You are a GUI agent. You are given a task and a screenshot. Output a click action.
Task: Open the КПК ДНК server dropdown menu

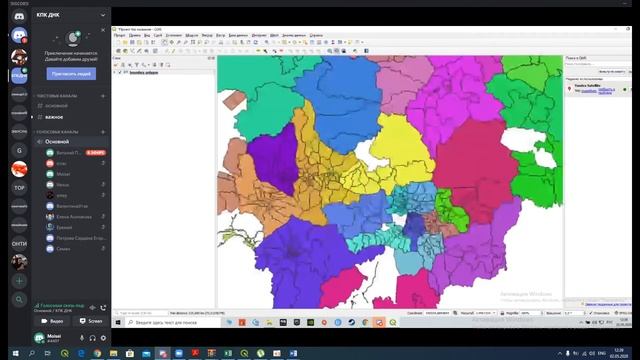pyautogui.click(x=103, y=15)
